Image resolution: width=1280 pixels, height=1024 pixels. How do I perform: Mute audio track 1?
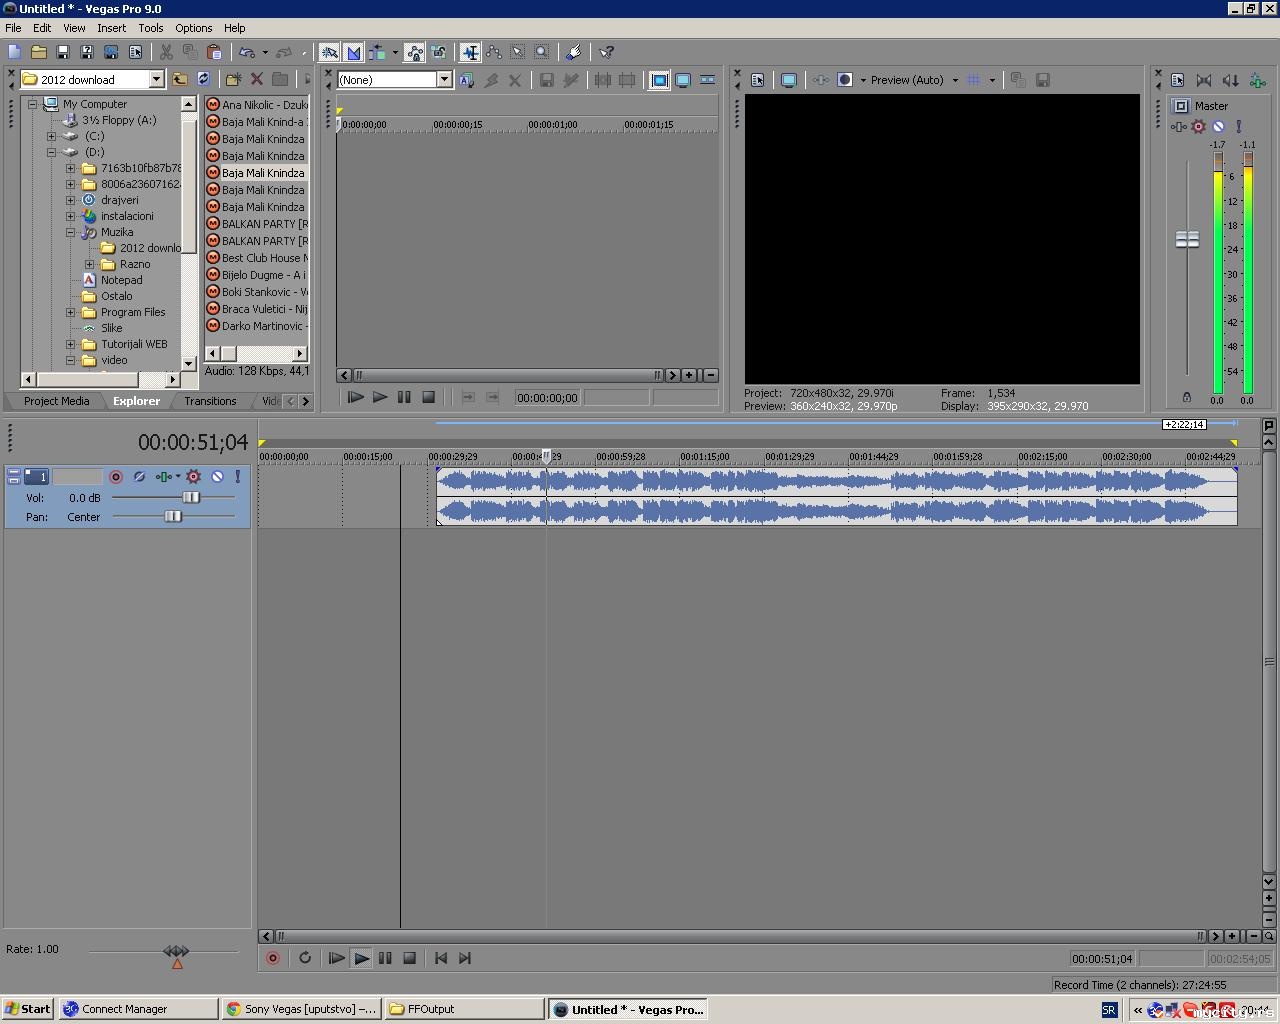217,477
